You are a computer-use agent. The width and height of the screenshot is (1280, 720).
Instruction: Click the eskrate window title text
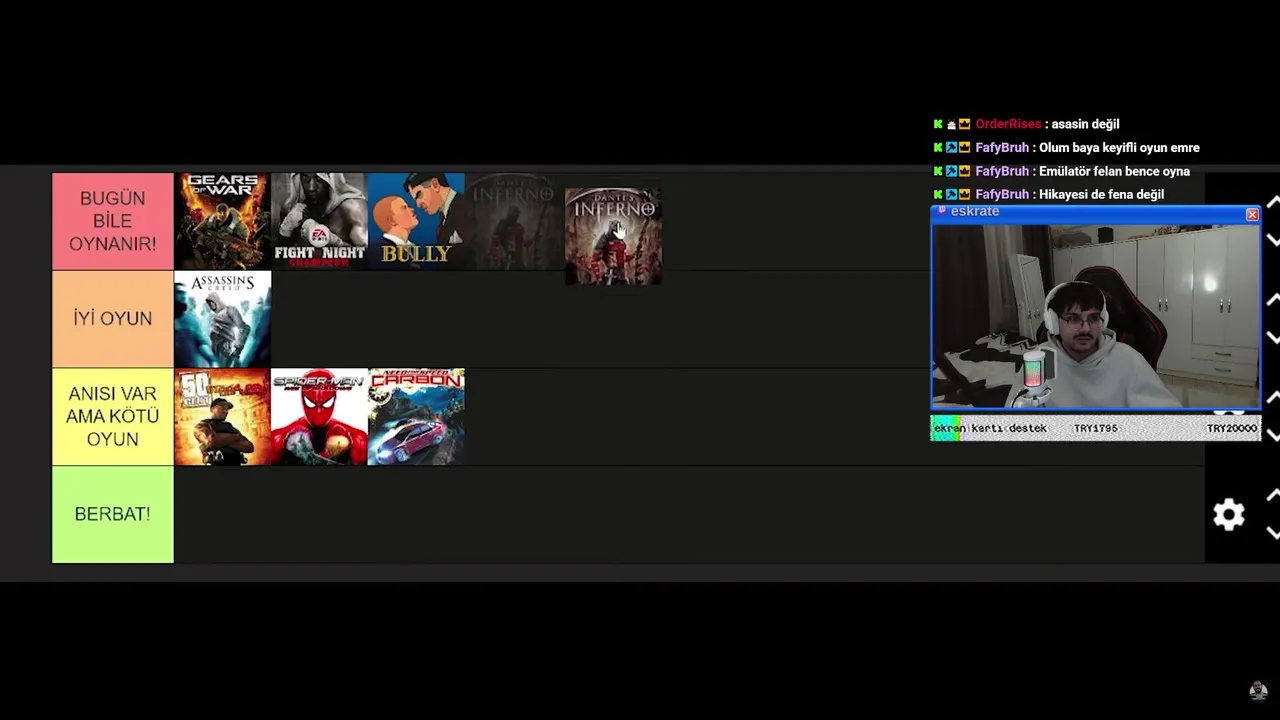pyautogui.click(x=975, y=212)
